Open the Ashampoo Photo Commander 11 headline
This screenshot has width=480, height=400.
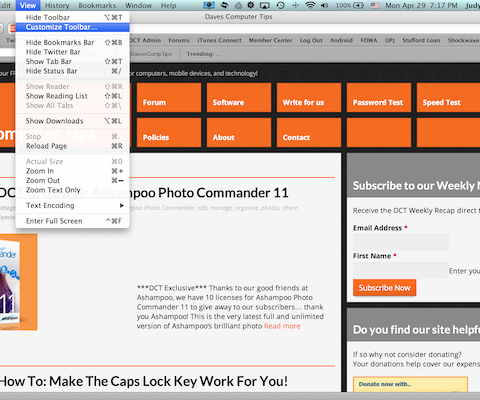144,193
